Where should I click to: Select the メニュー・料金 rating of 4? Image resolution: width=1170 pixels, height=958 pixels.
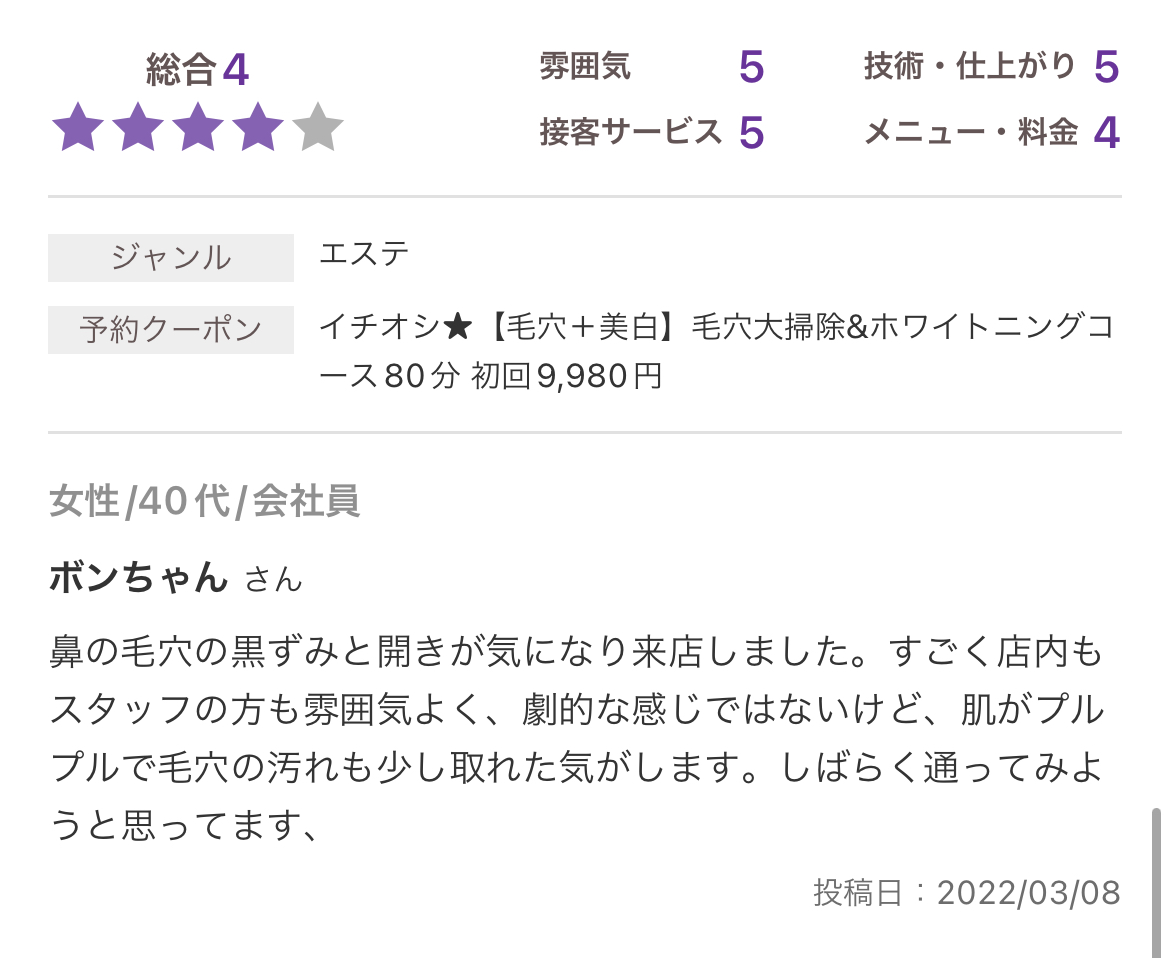1107,132
